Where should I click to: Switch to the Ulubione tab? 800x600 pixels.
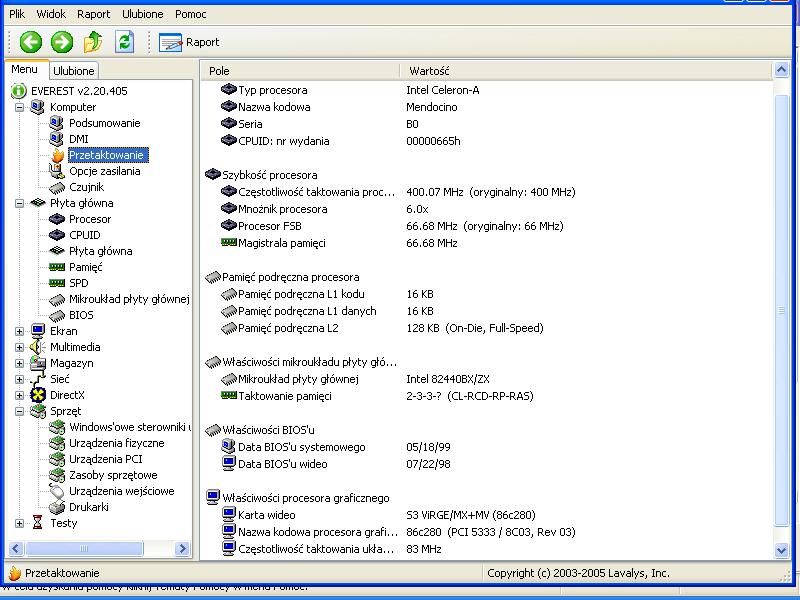pyautogui.click(x=73, y=70)
